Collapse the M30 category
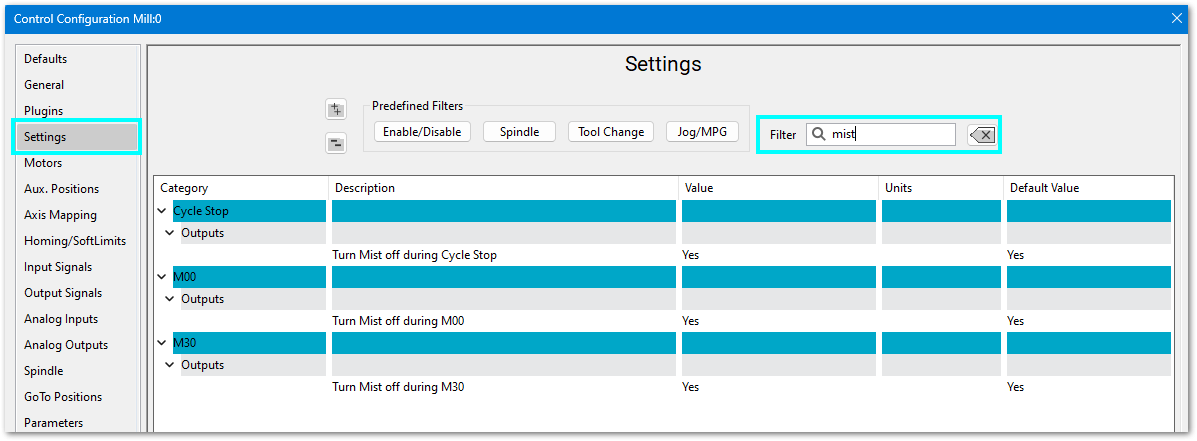1197x441 pixels. point(163,343)
